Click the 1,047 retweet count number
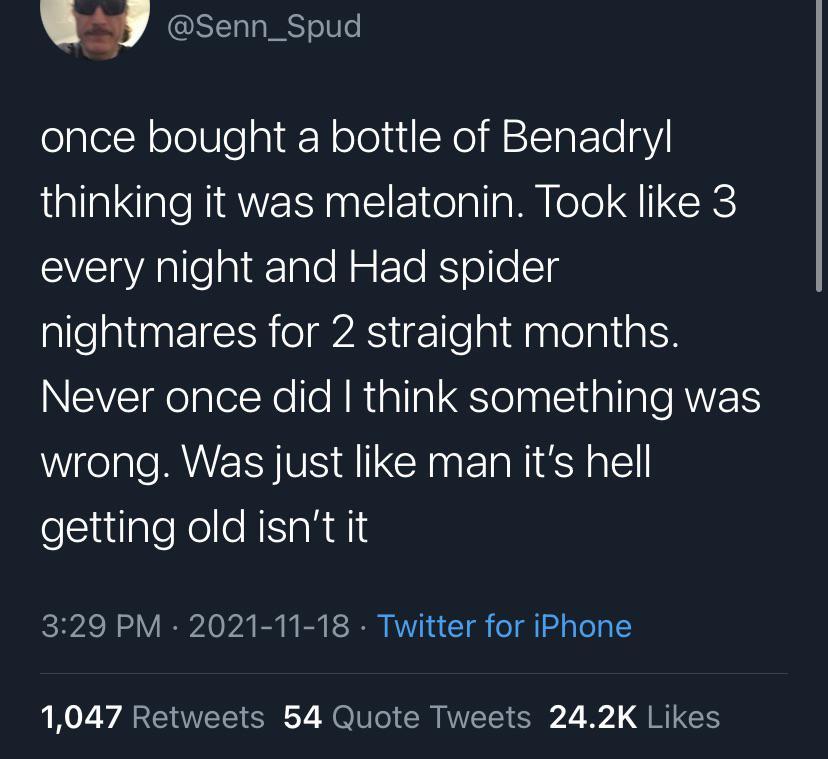828x759 pixels. point(82,717)
